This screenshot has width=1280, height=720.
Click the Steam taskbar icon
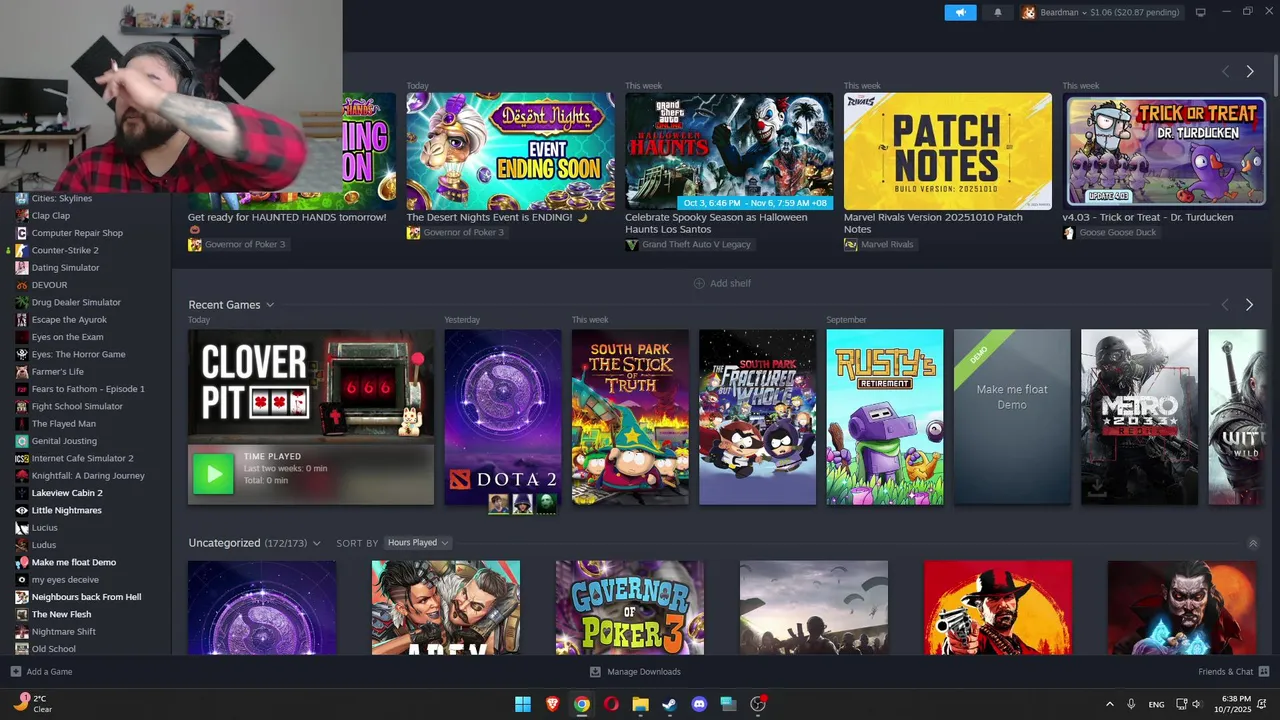669,704
